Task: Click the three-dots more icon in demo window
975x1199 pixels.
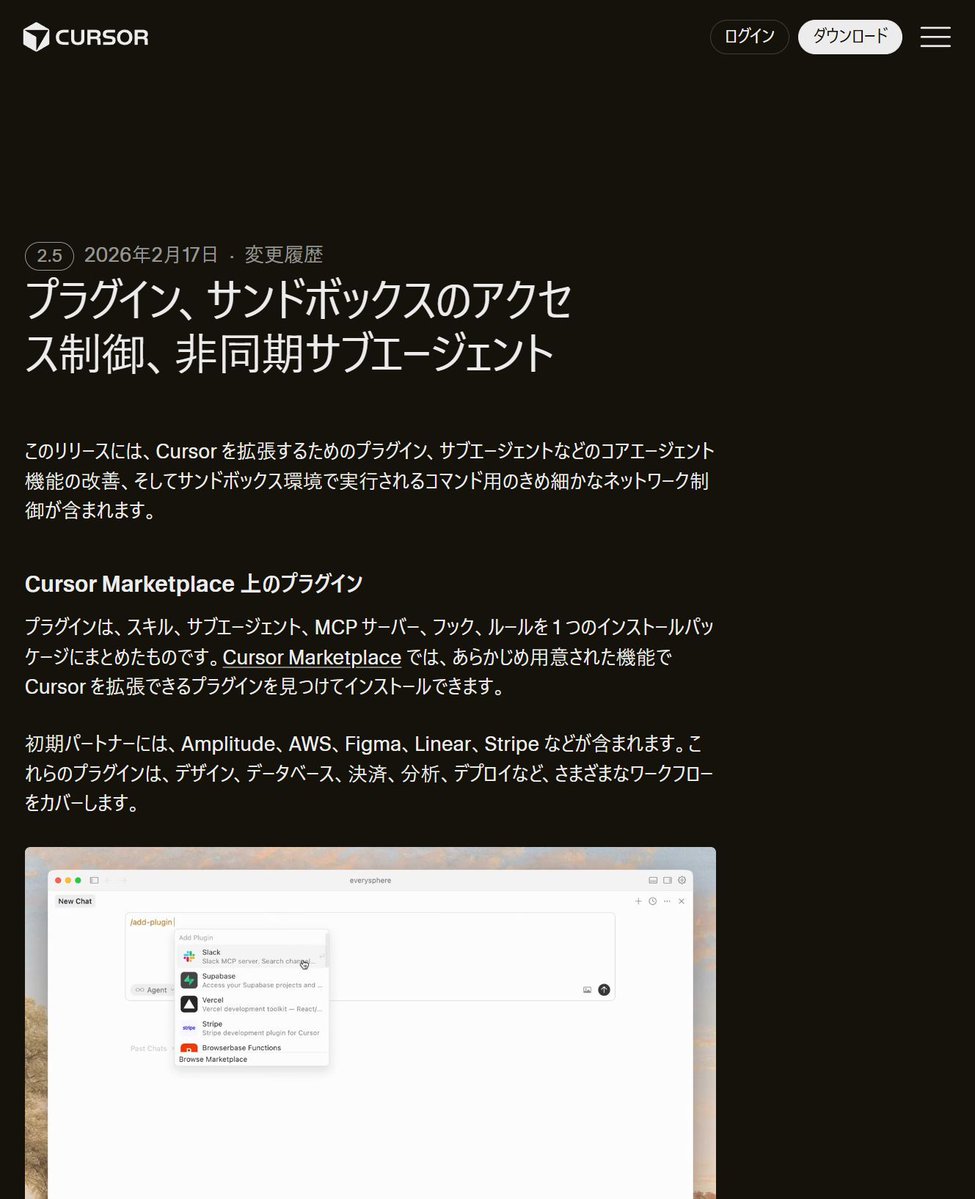Action: (x=667, y=901)
